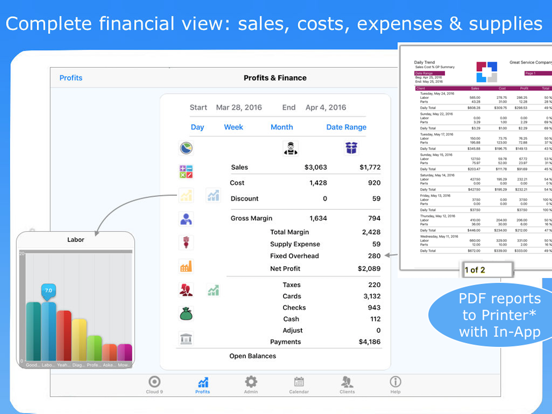
Task: Select the blue bar labeled 7.0
Action: tap(49, 331)
